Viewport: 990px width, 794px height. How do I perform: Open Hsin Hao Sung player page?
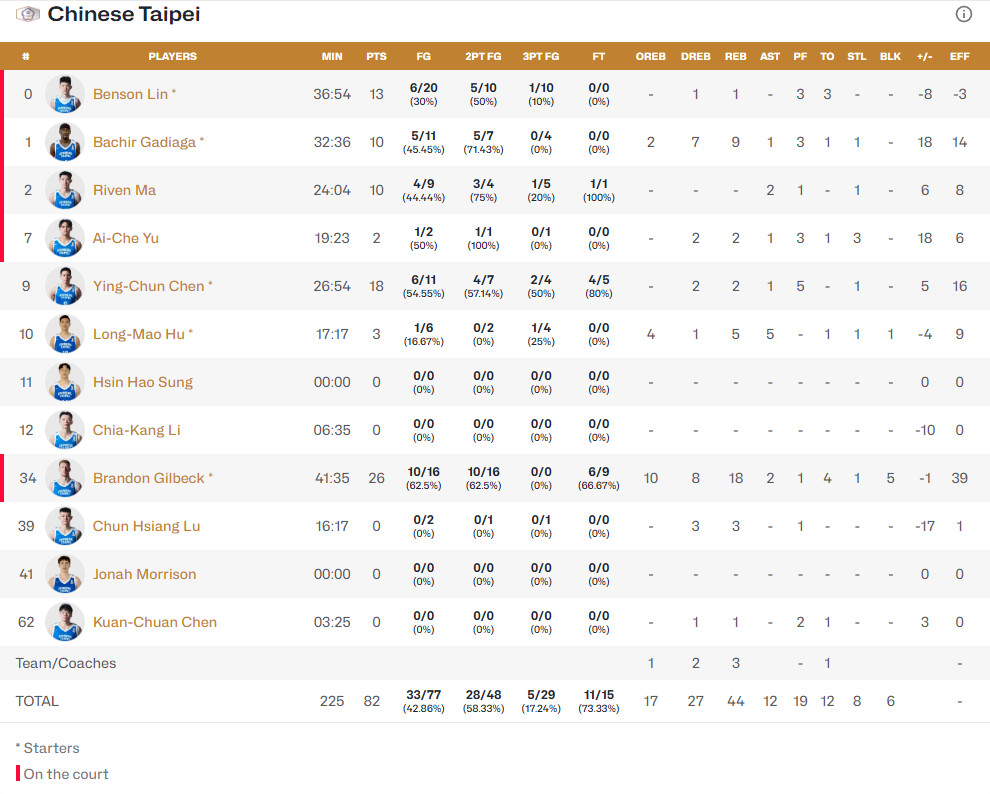[x=143, y=382]
